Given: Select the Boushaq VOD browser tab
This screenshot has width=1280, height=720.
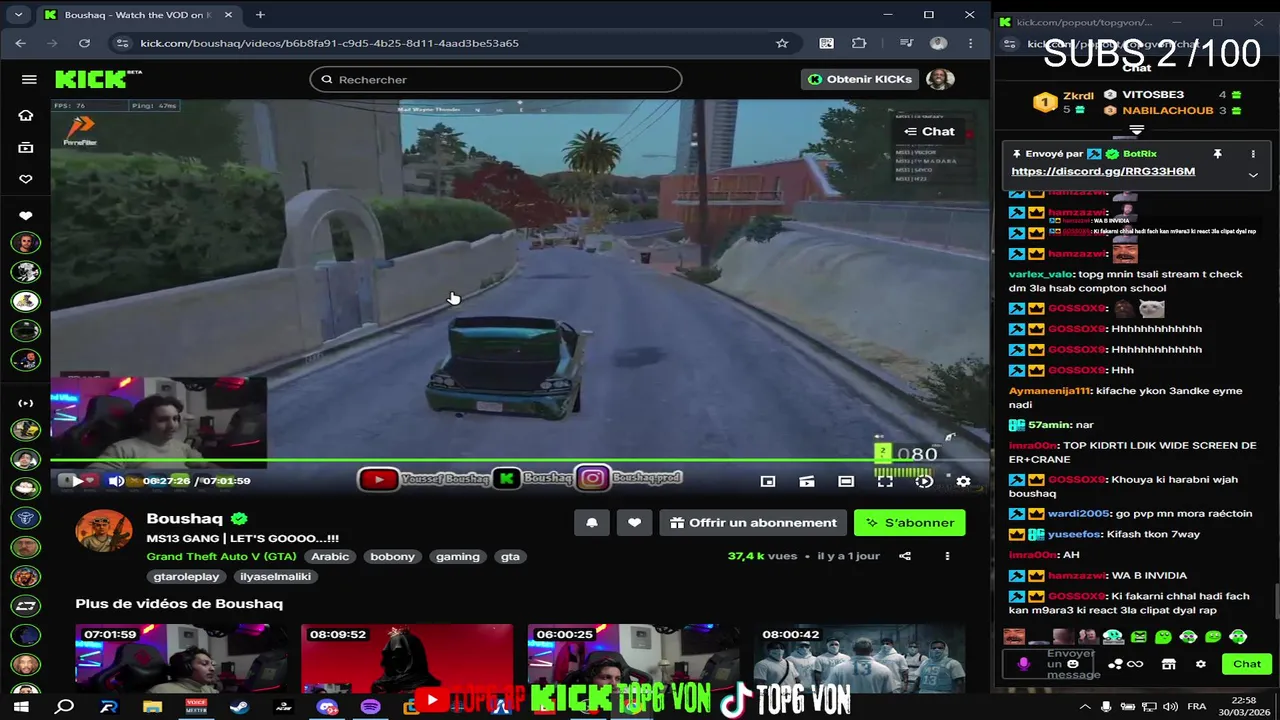Looking at the screenshot, I should click(138, 15).
